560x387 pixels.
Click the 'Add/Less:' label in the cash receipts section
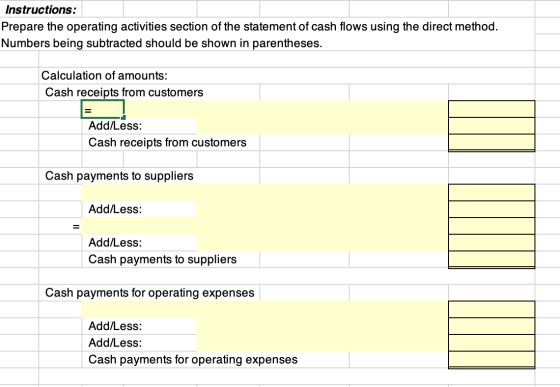[x=115, y=126]
